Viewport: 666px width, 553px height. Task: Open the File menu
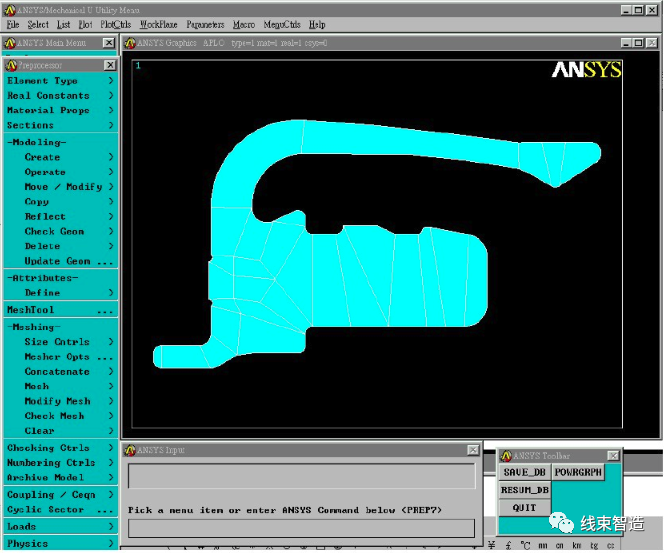coord(13,25)
